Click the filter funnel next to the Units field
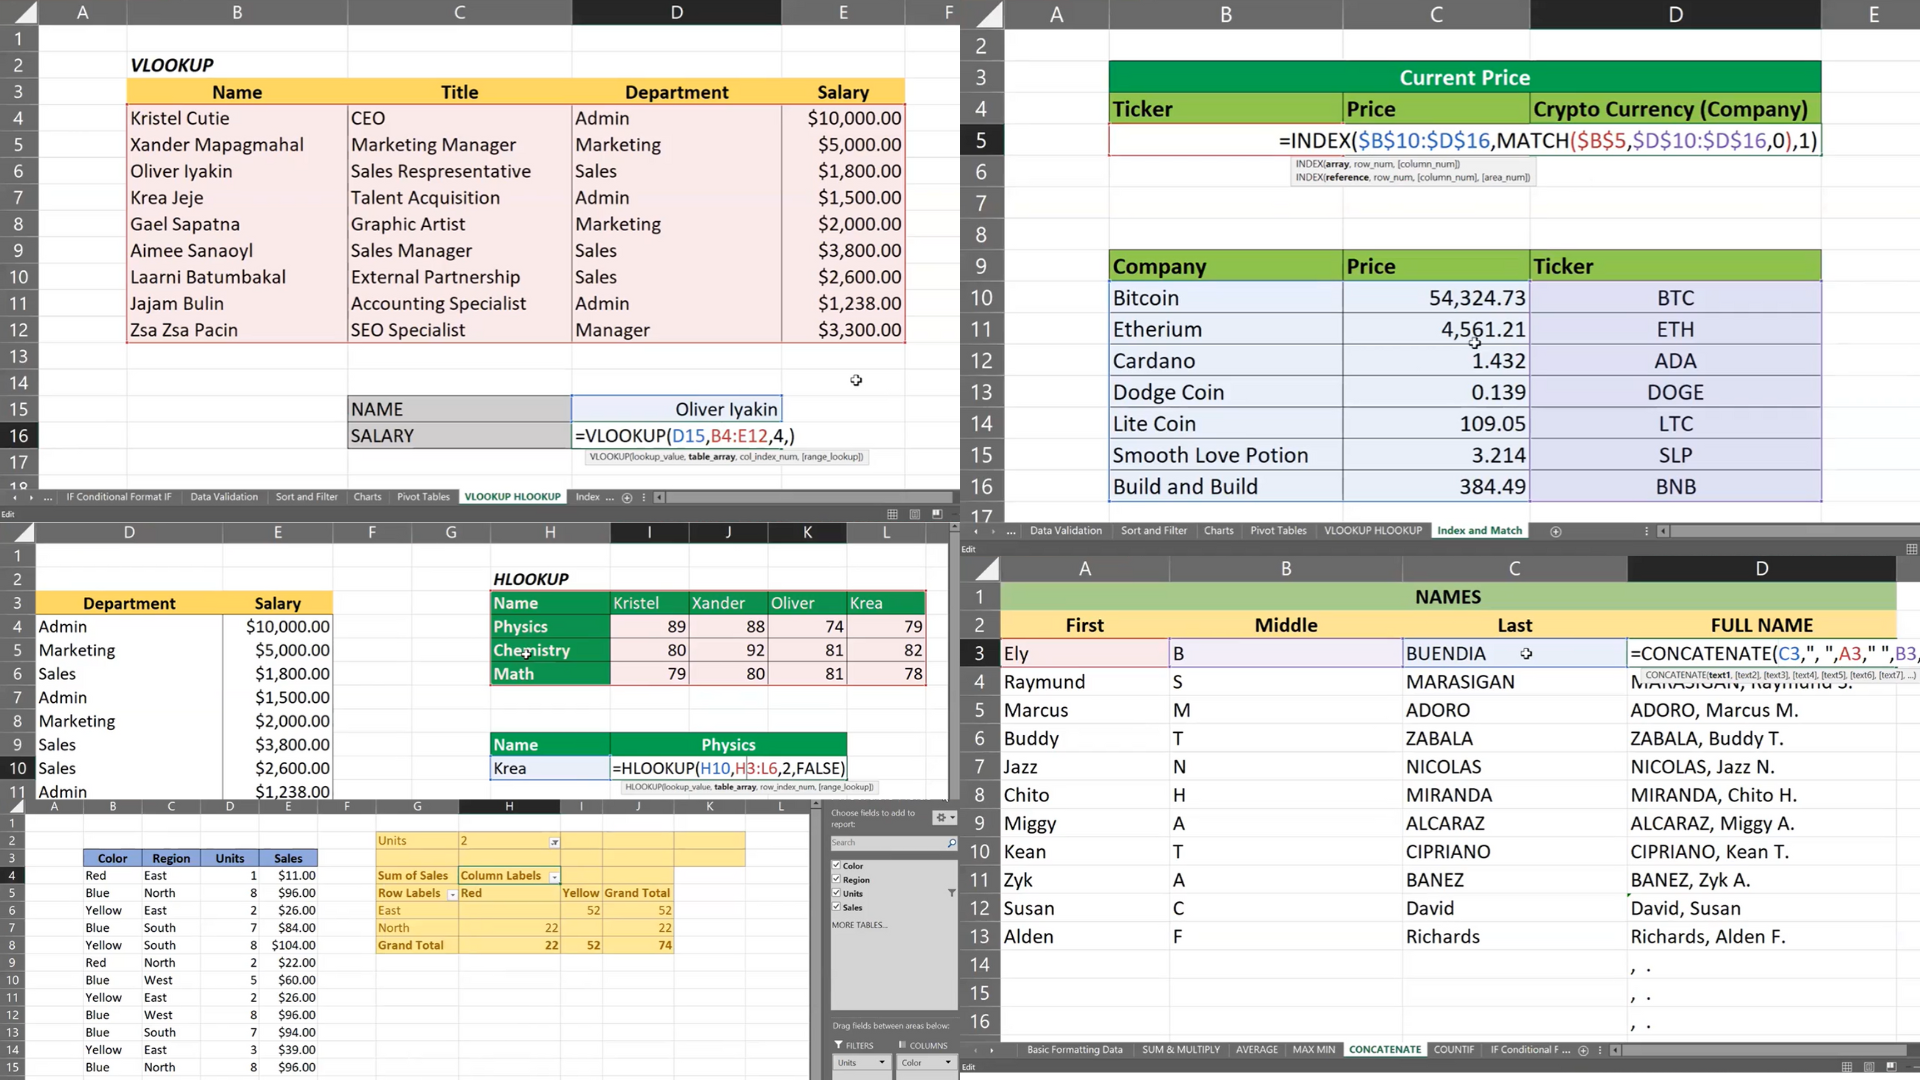 tap(951, 893)
